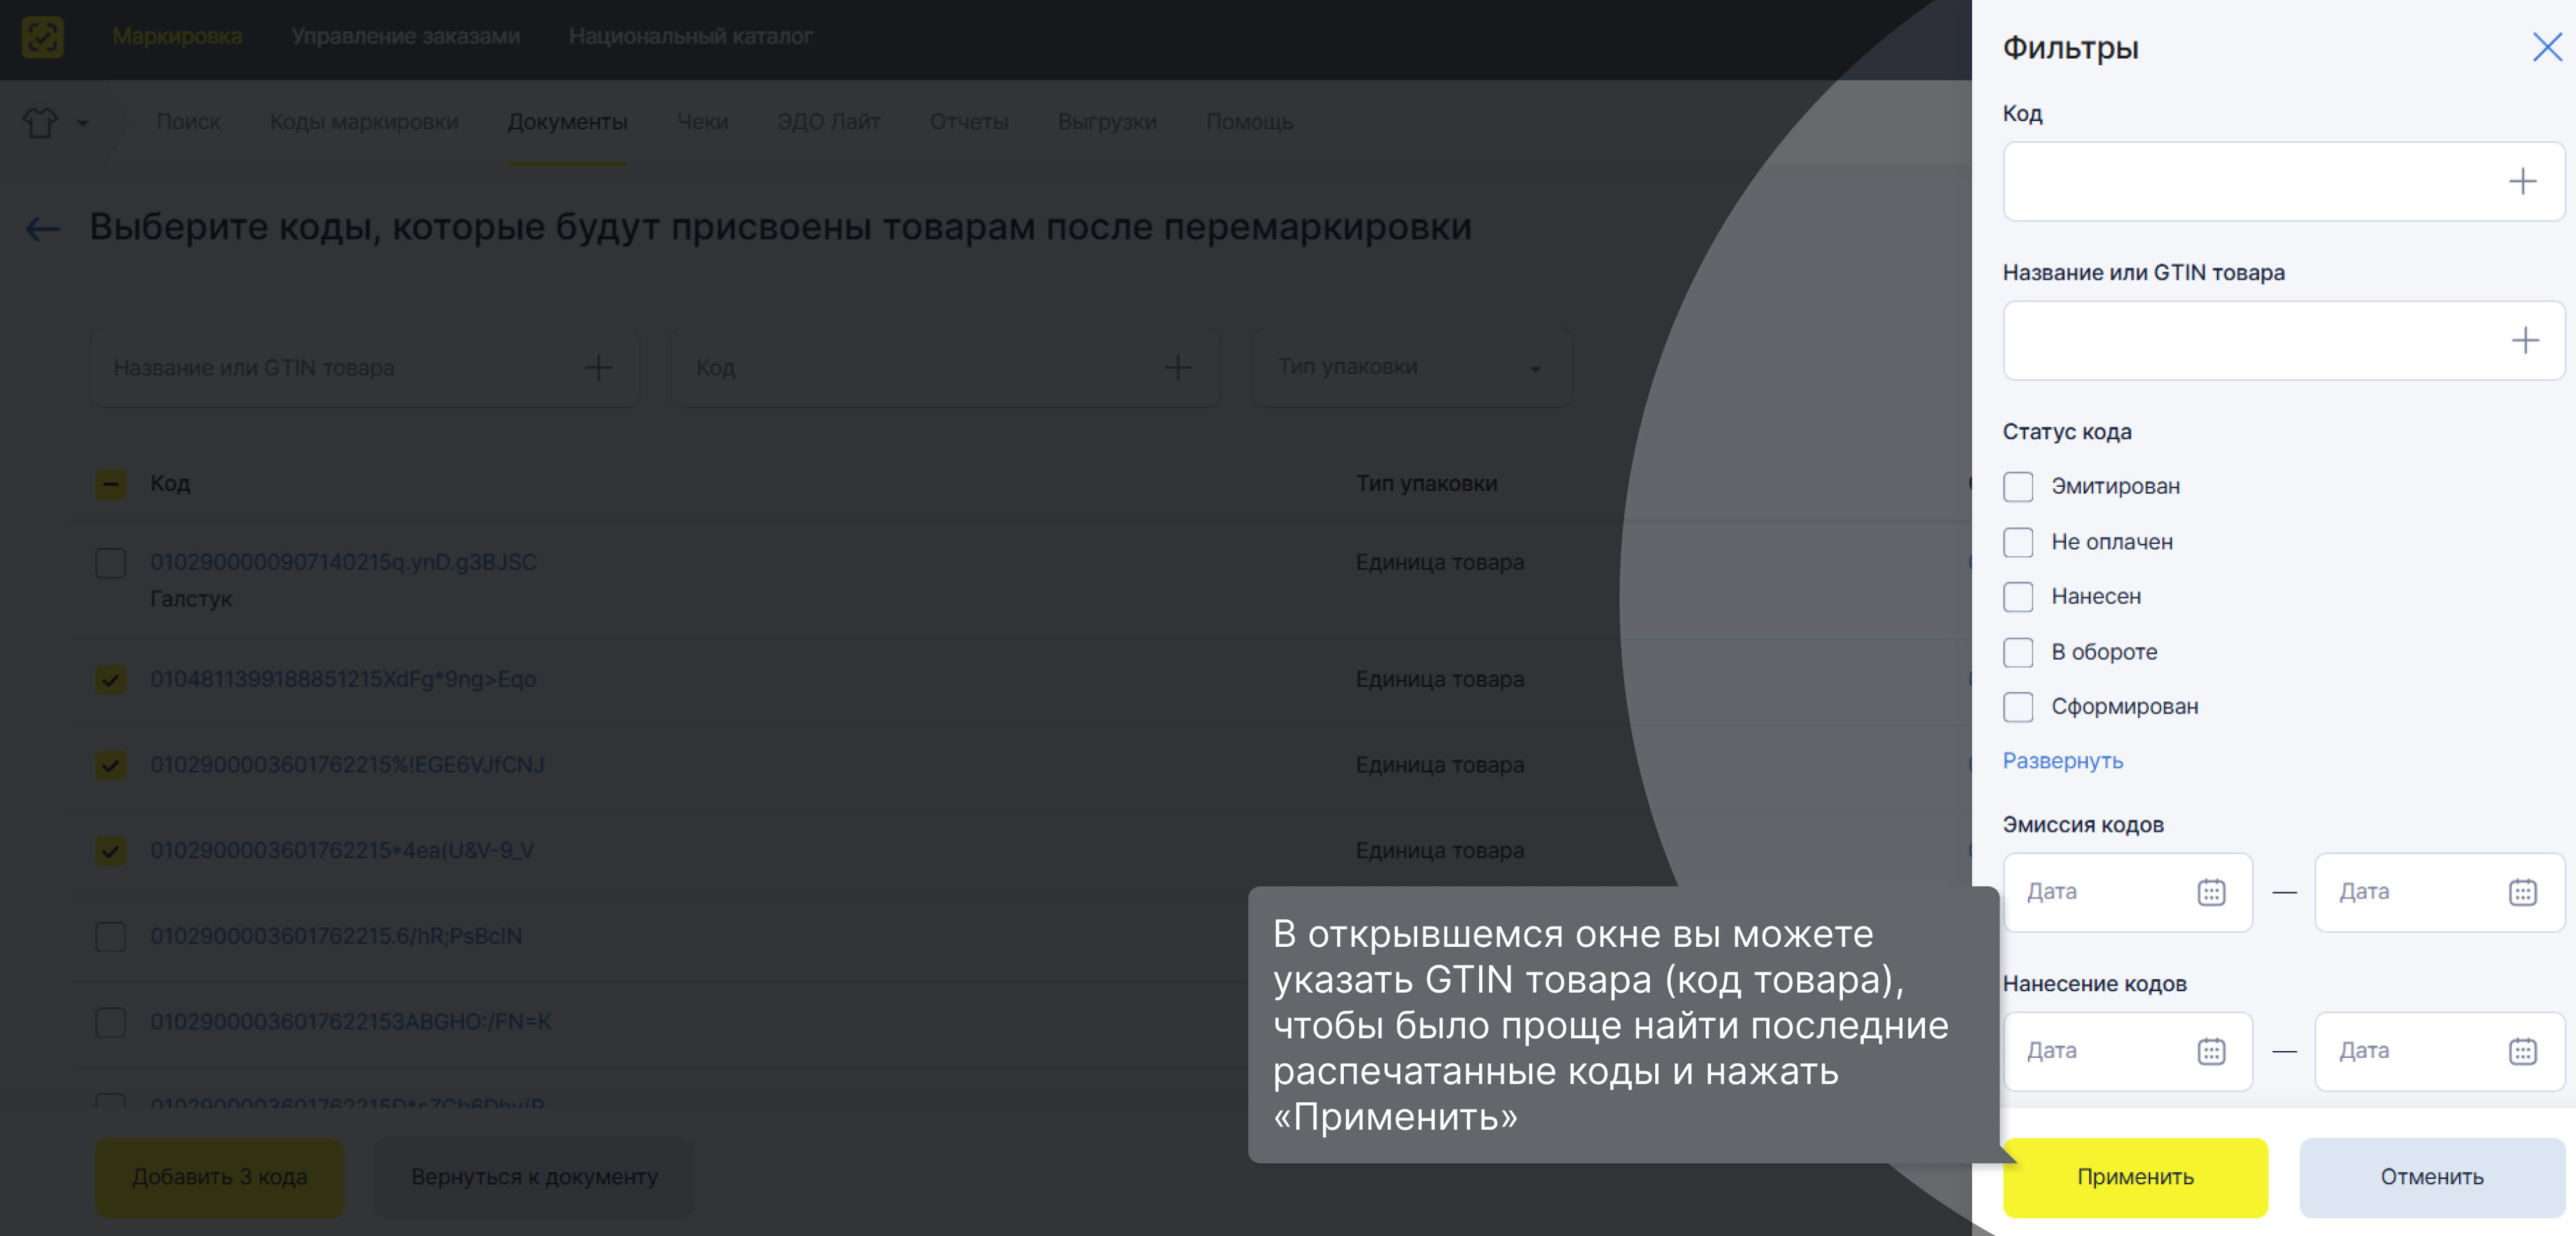Image resolution: width=2576 pixels, height=1236 pixels.
Task: Enable the 'Эмитирован' status checkbox
Action: pyautogui.click(x=2018, y=486)
